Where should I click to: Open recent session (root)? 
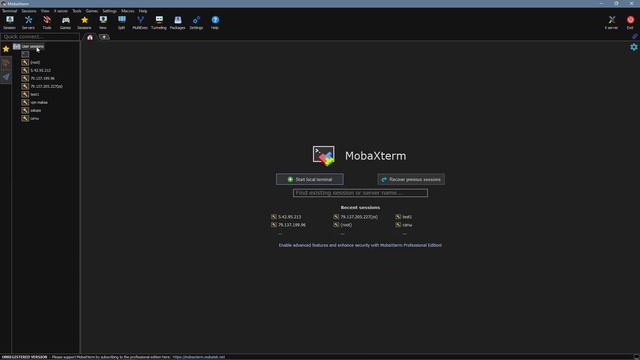tap(346, 225)
